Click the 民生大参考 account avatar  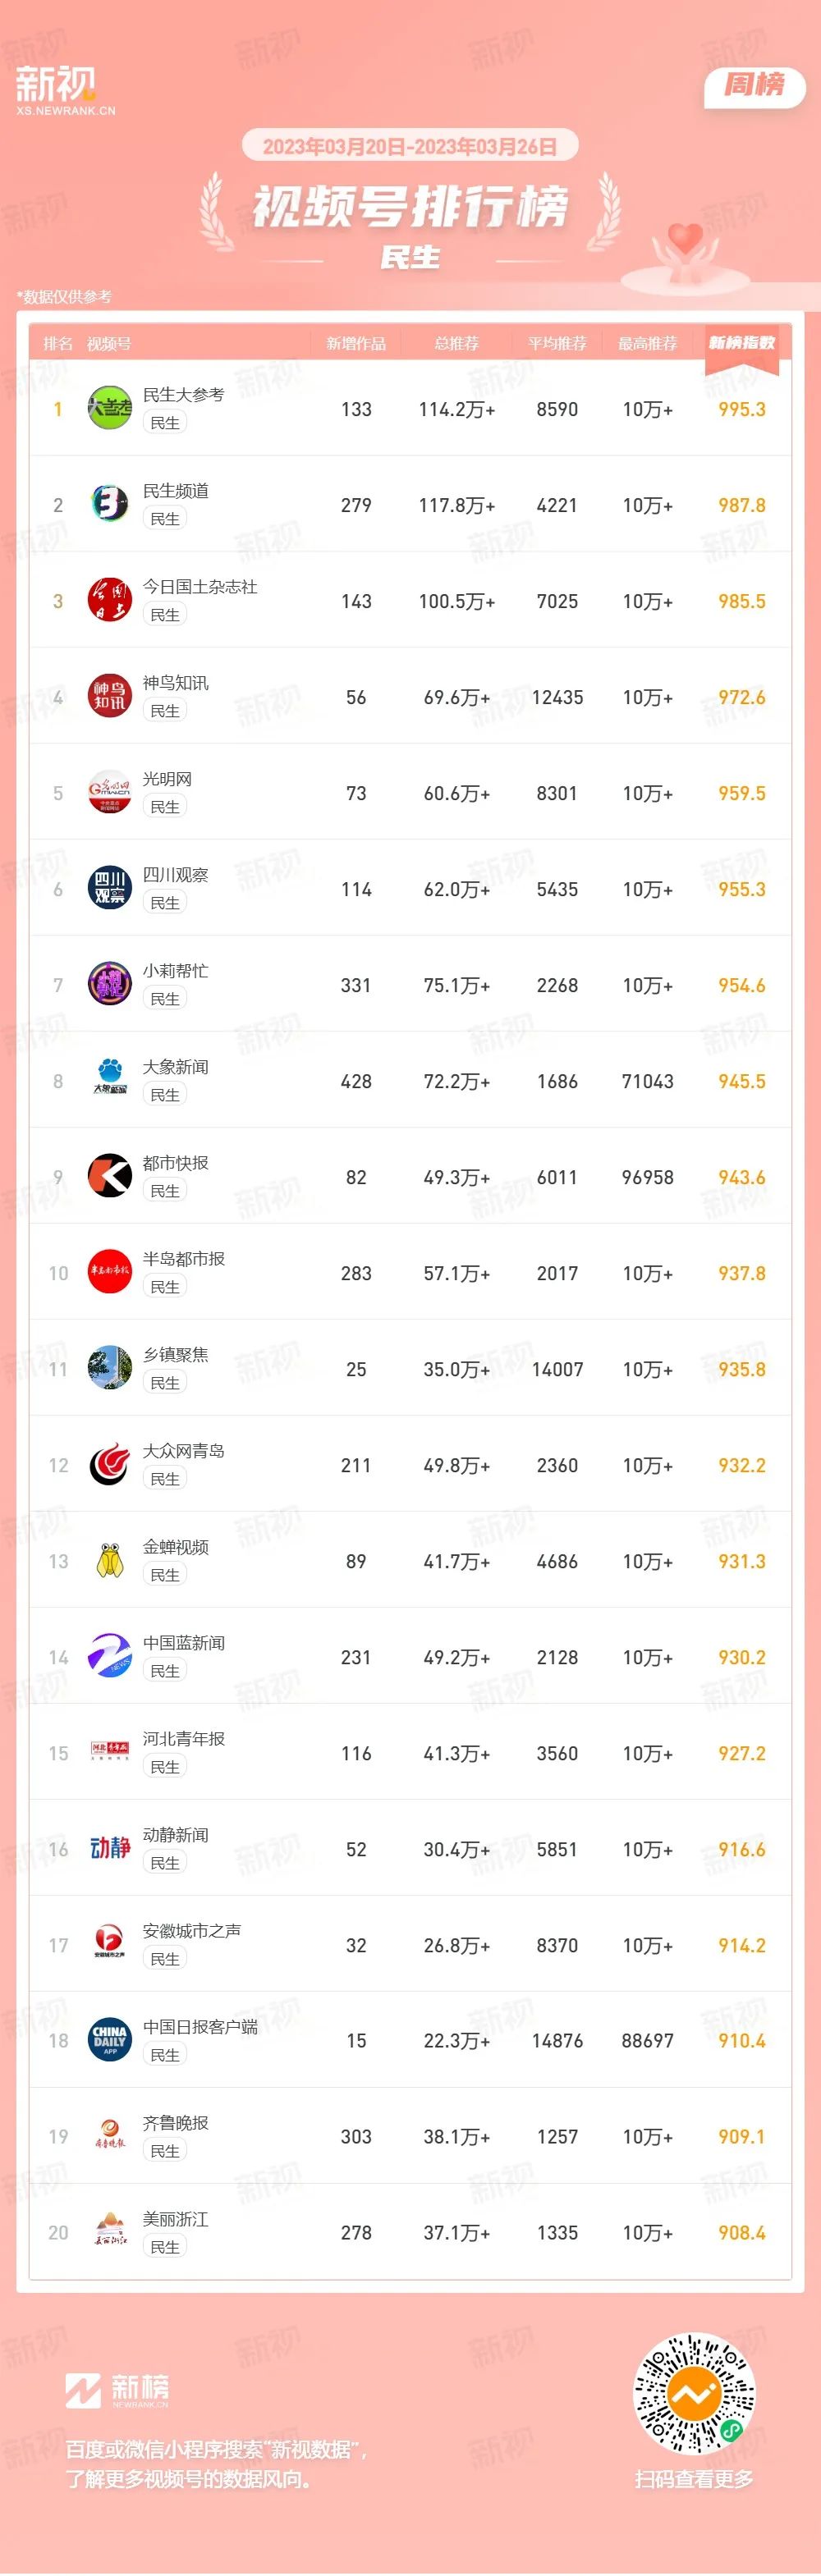click(x=110, y=409)
